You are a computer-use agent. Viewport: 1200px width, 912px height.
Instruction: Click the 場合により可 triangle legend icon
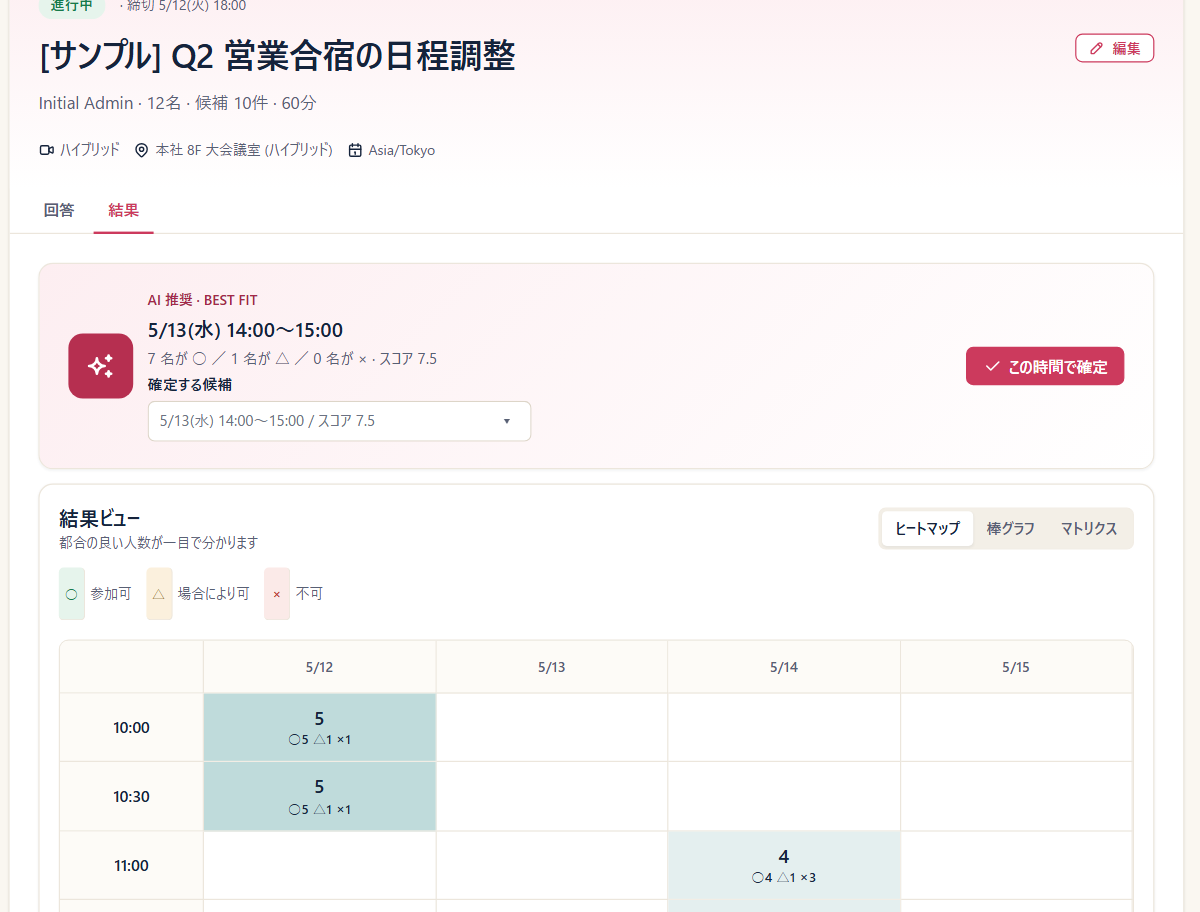point(159,594)
